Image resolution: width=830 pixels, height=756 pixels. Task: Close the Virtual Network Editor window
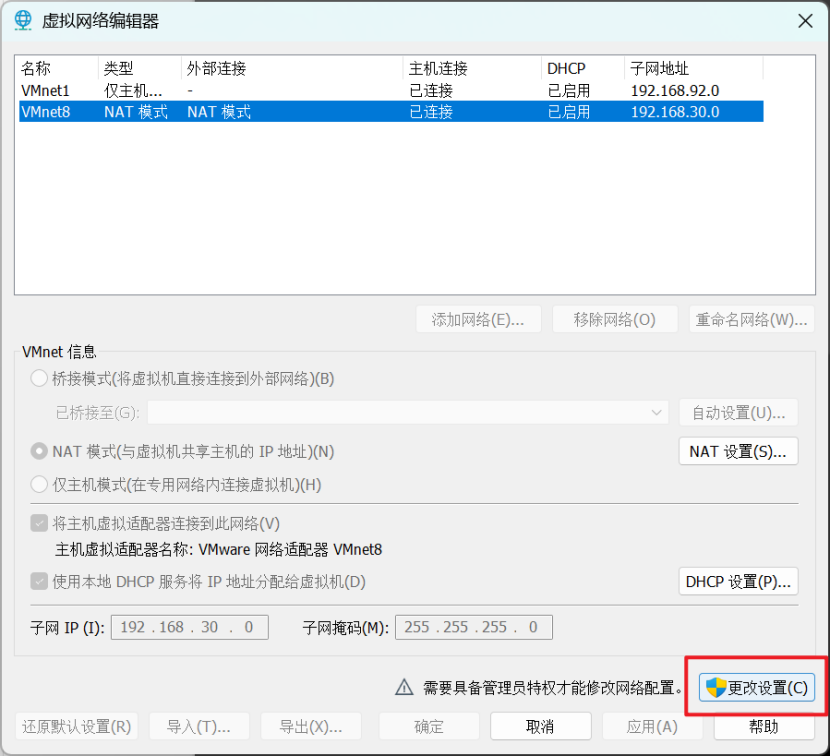point(805,21)
